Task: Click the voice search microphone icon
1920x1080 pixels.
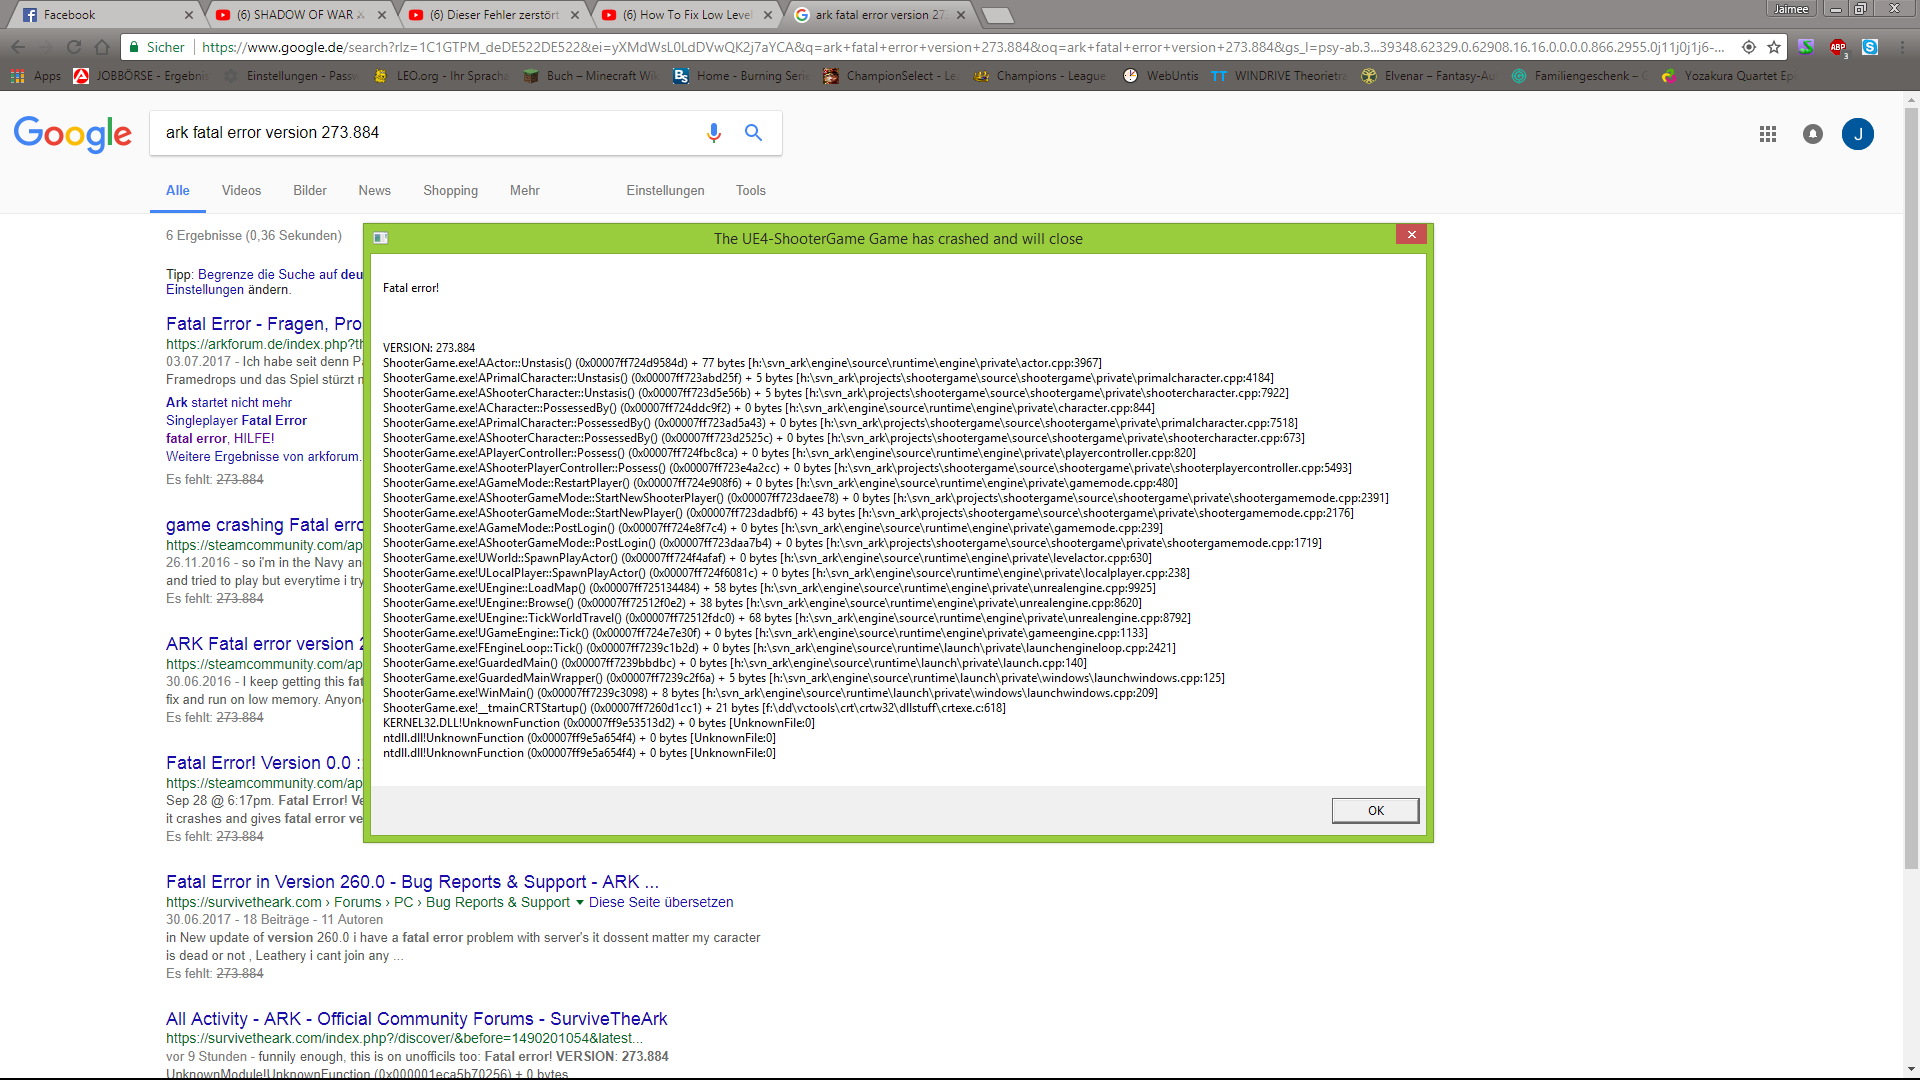Action: pos(714,133)
